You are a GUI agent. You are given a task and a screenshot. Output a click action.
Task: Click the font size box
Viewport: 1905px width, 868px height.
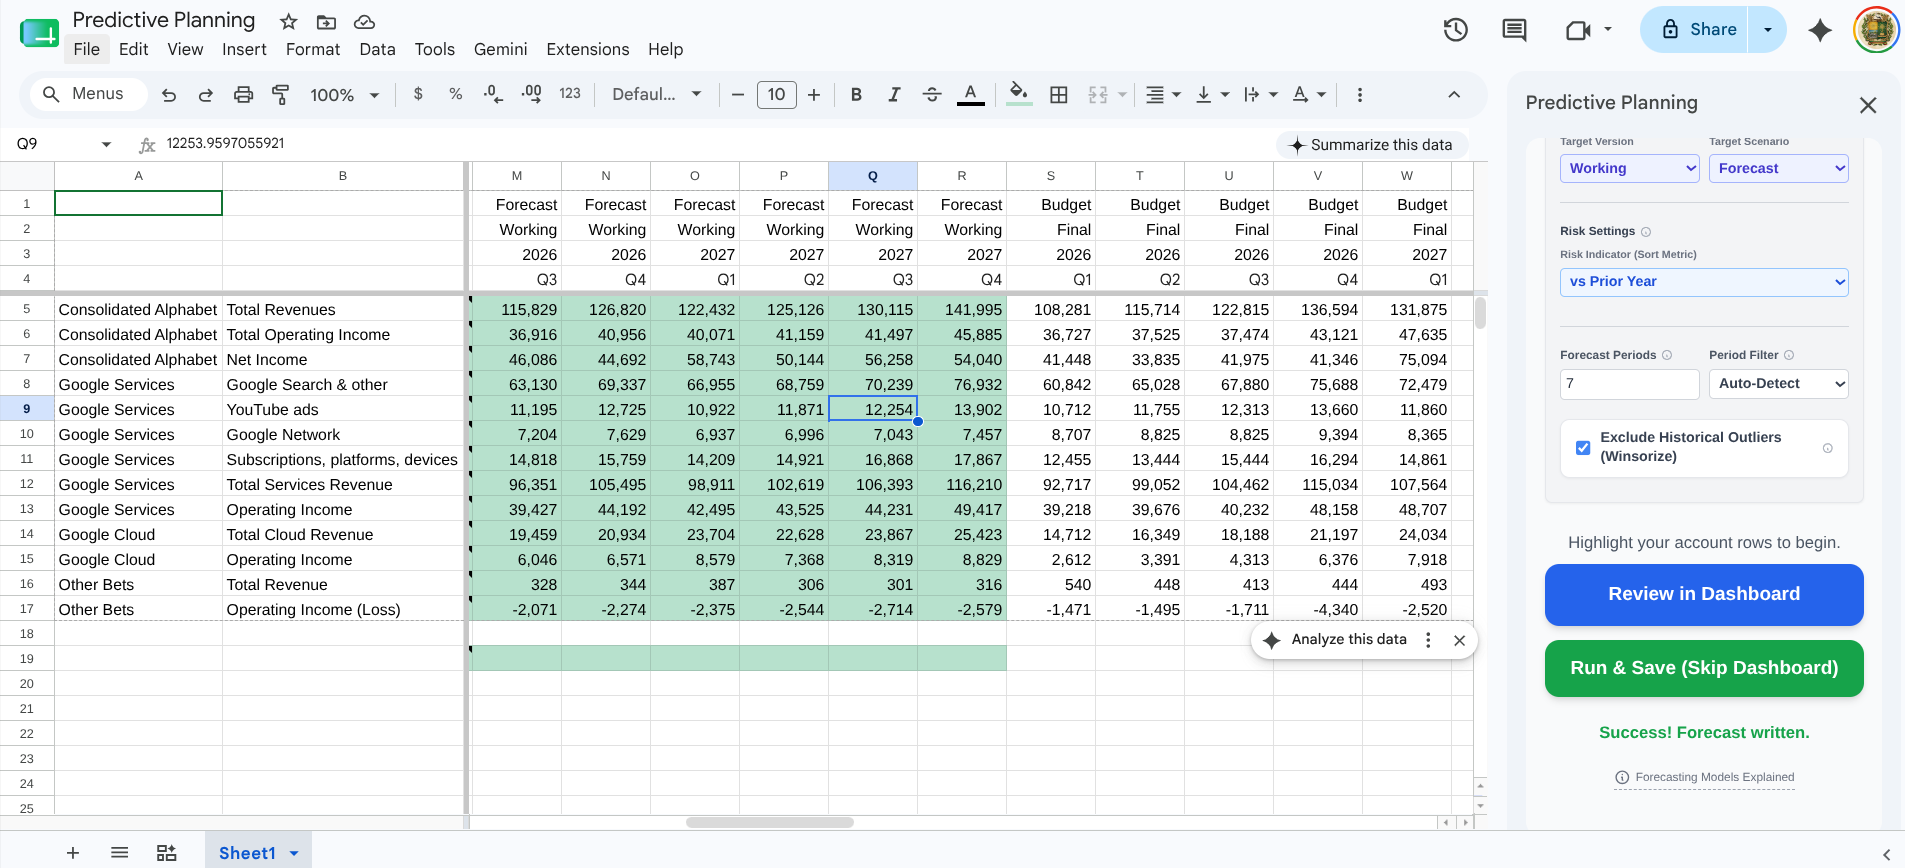point(777,95)
